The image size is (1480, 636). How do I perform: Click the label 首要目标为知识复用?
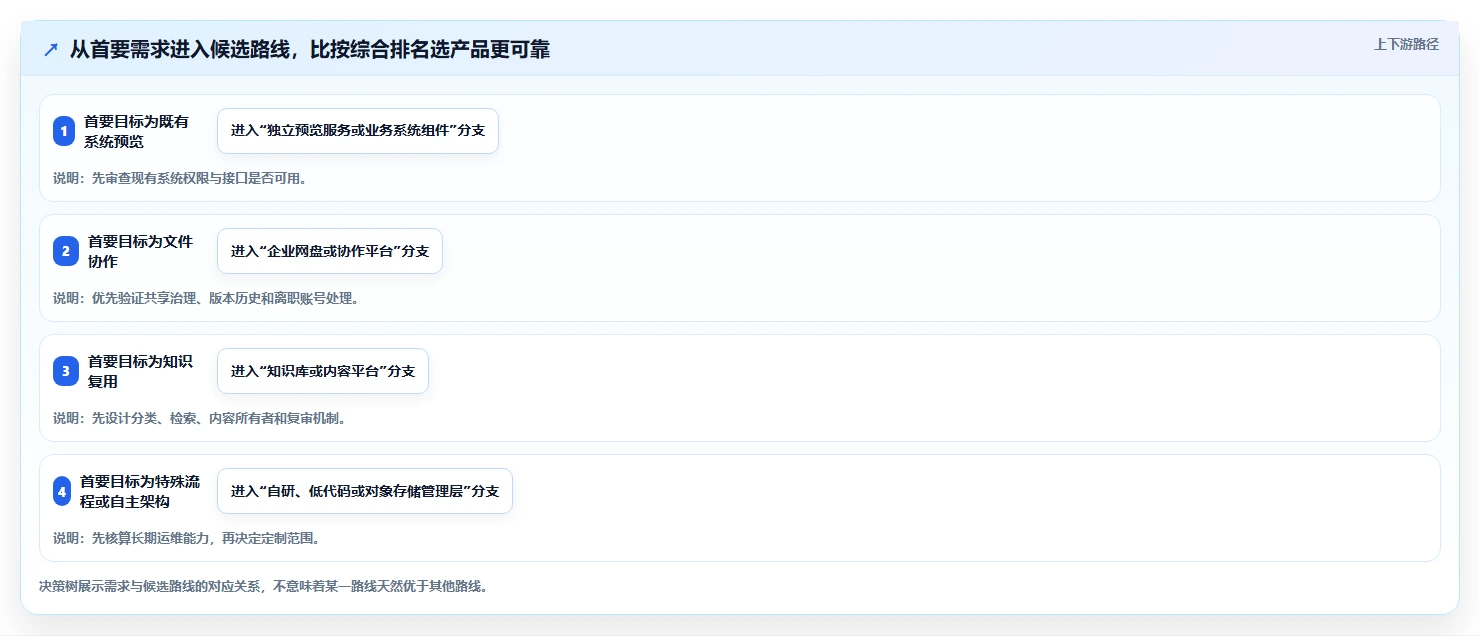(141, 371)
